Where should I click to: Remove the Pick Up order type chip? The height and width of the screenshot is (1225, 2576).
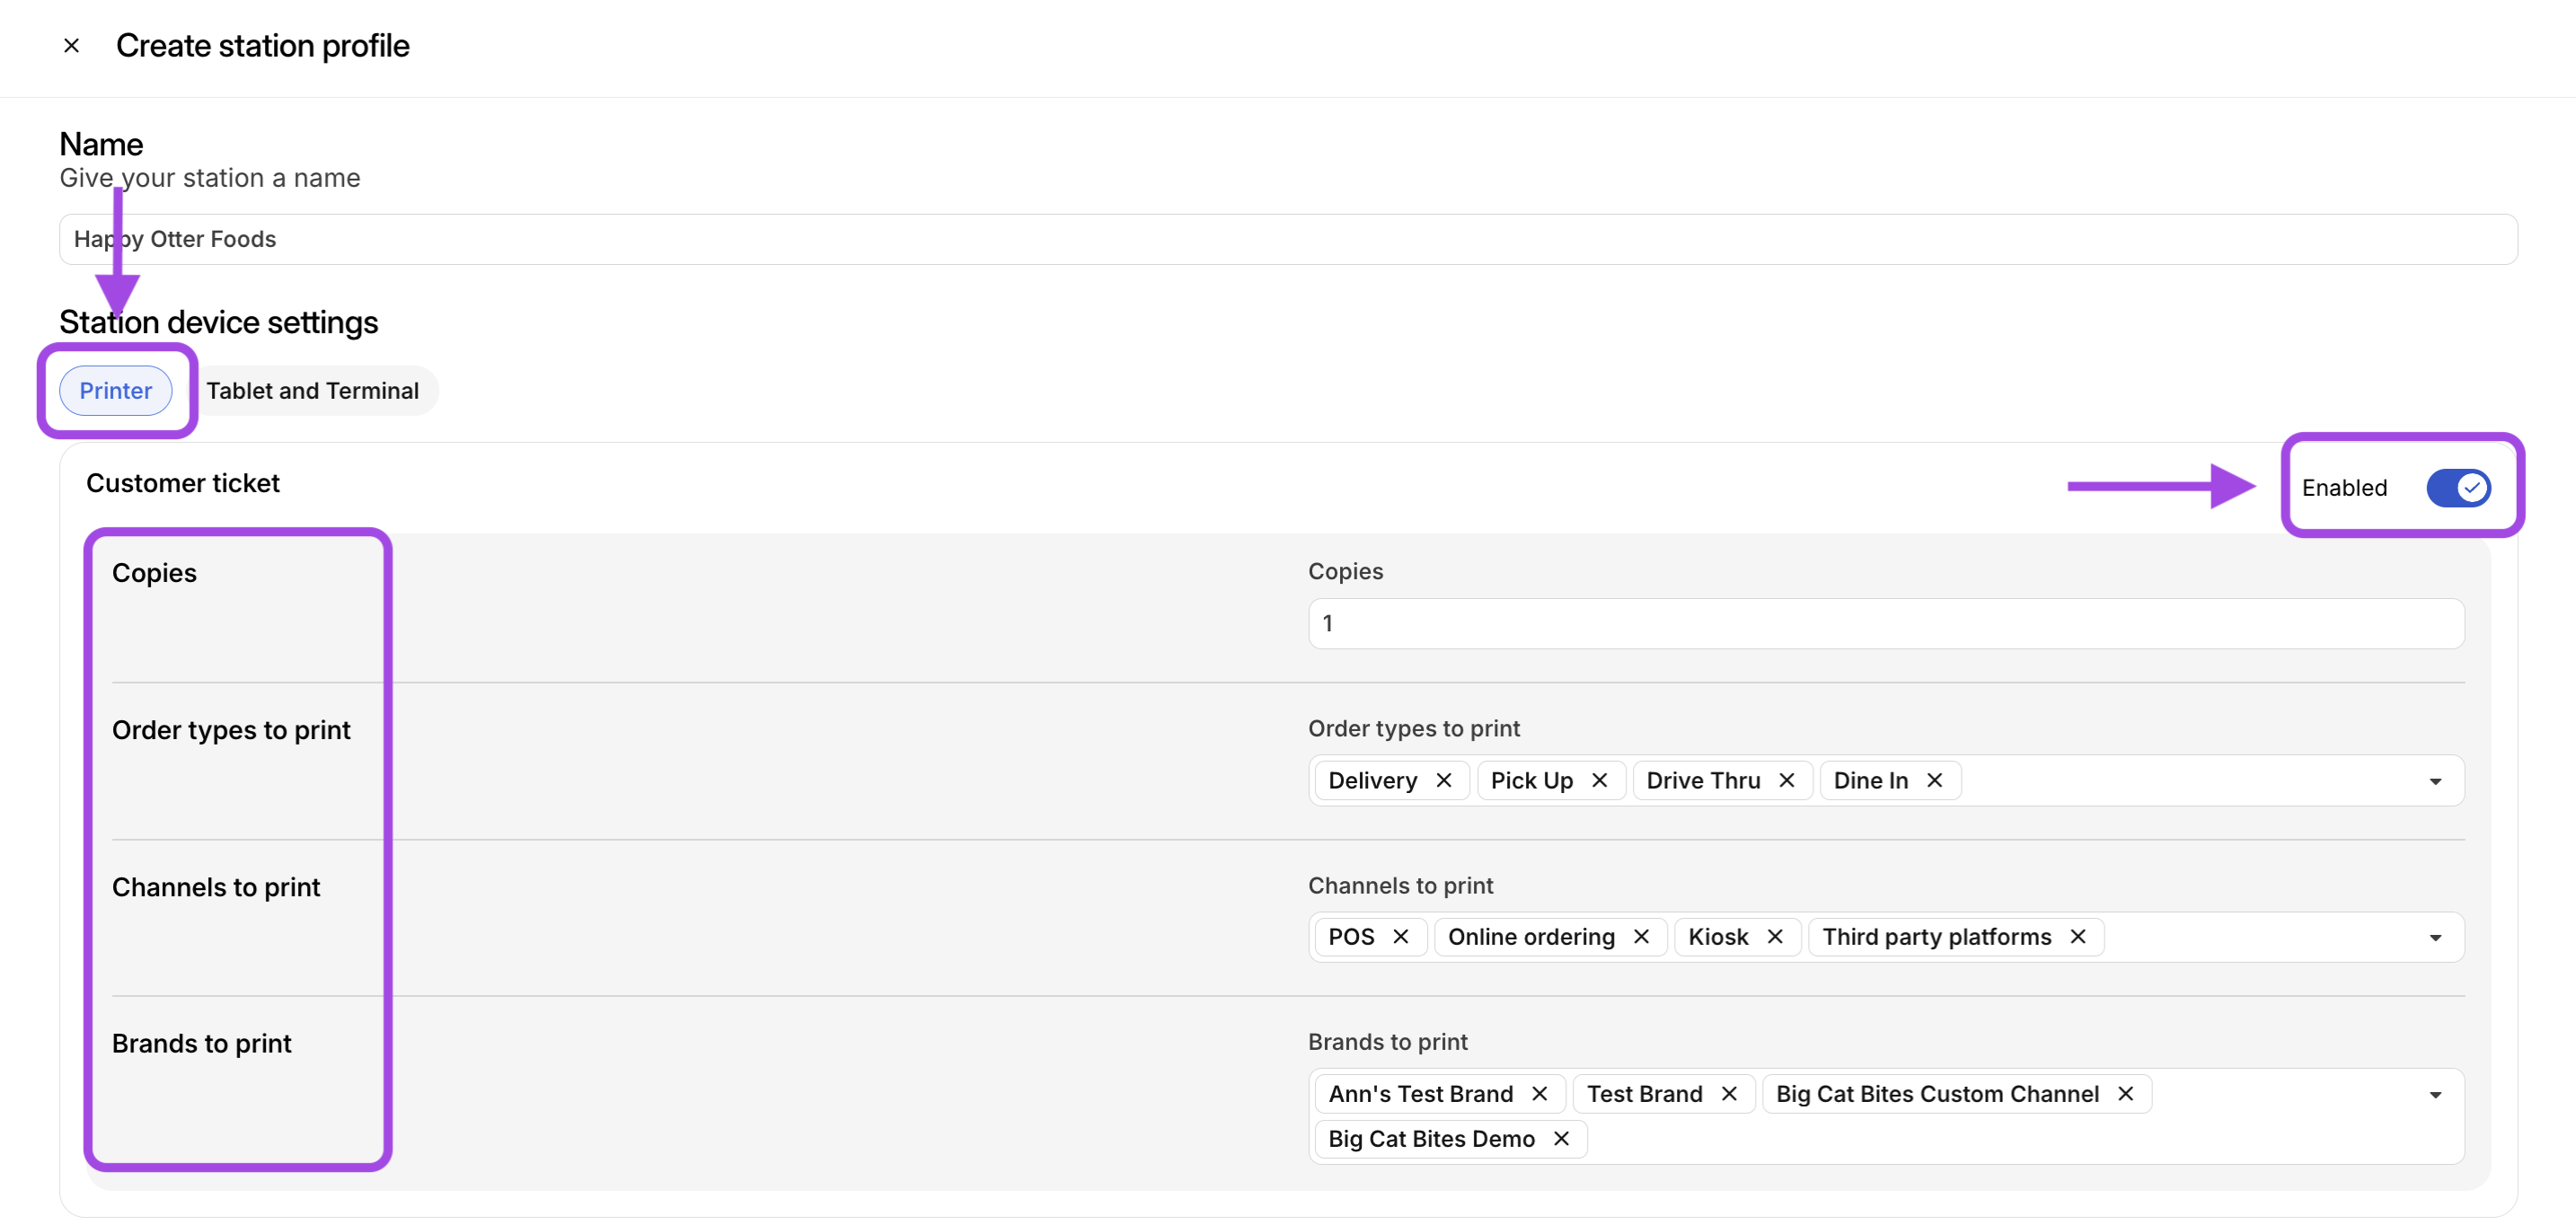1600,780
